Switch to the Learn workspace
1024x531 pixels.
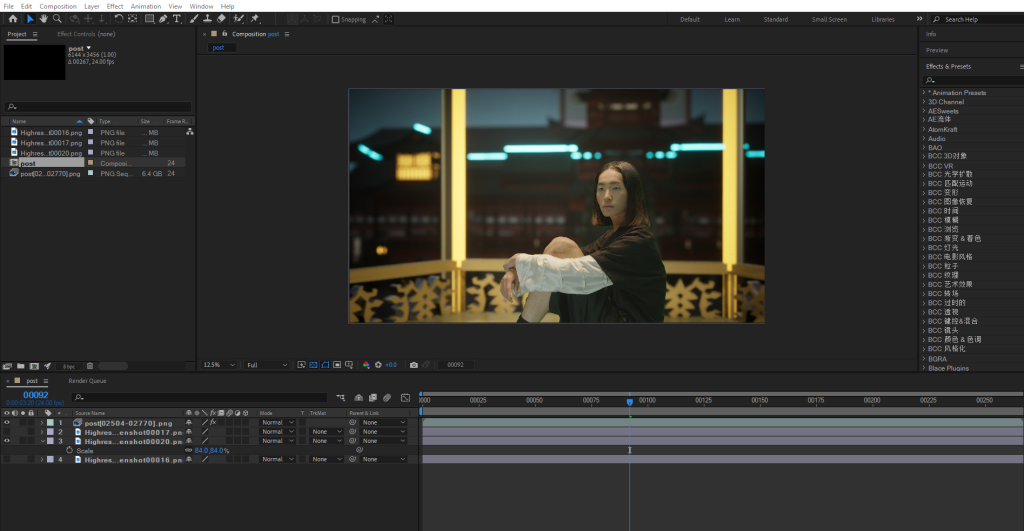pyautogui.click(x=732, y=20)
